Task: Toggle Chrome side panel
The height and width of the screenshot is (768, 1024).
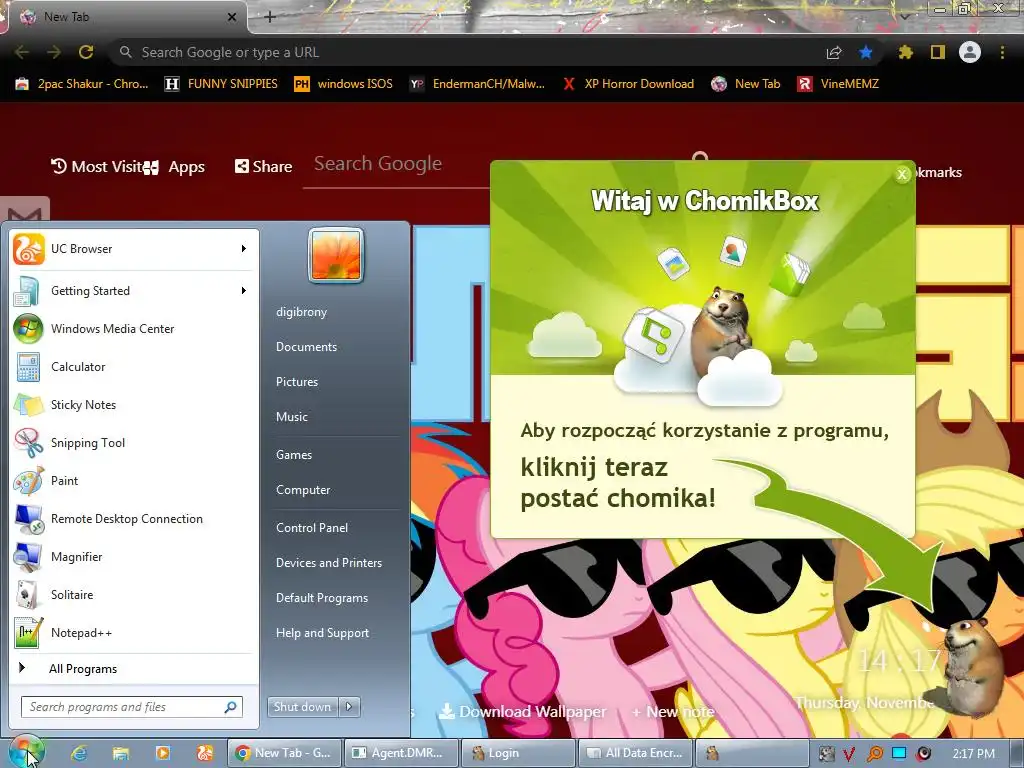Action: [938, 52]
